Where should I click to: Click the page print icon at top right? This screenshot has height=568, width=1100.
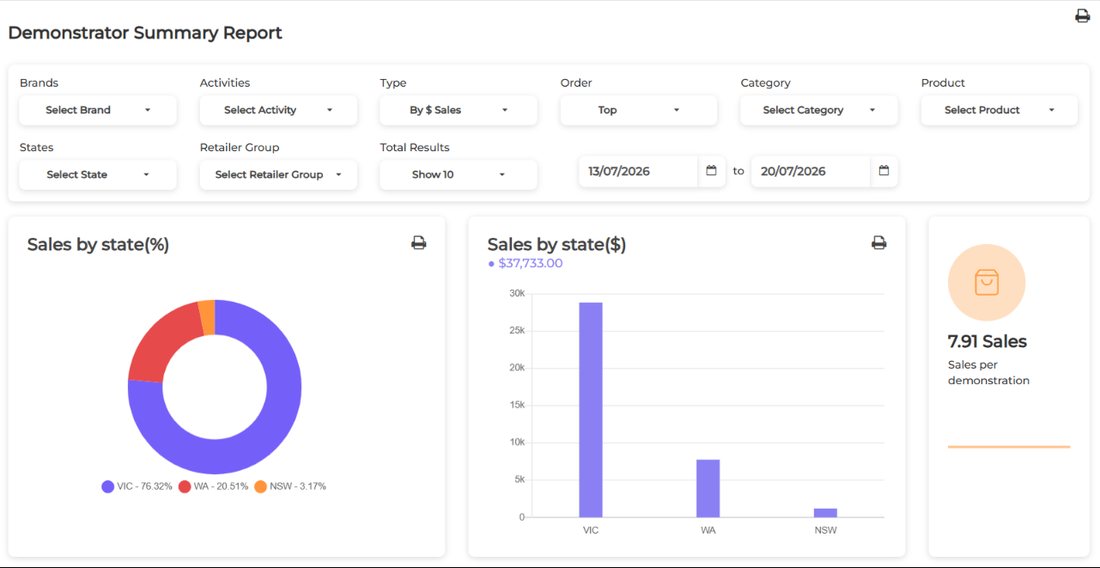pyautogui.click(x=1082, y=15)
